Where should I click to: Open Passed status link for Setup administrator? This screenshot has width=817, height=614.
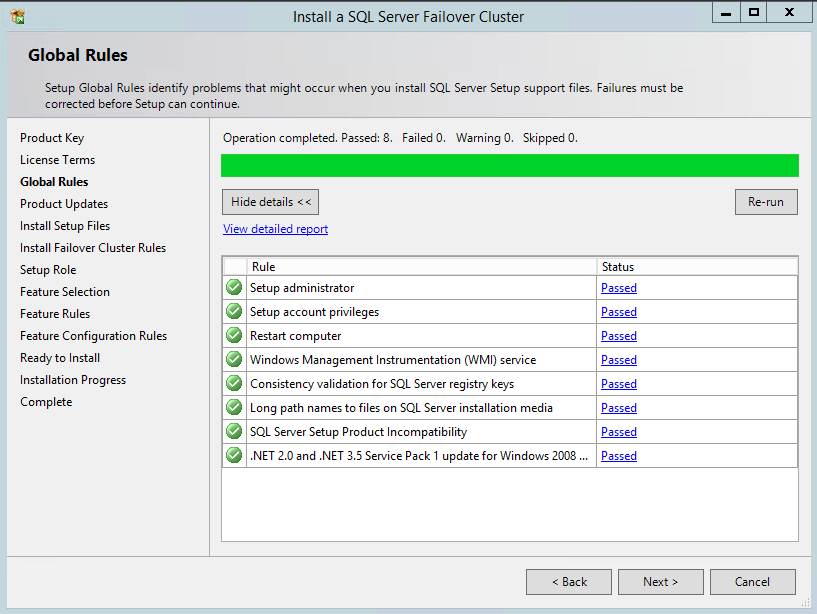[619, 288]
